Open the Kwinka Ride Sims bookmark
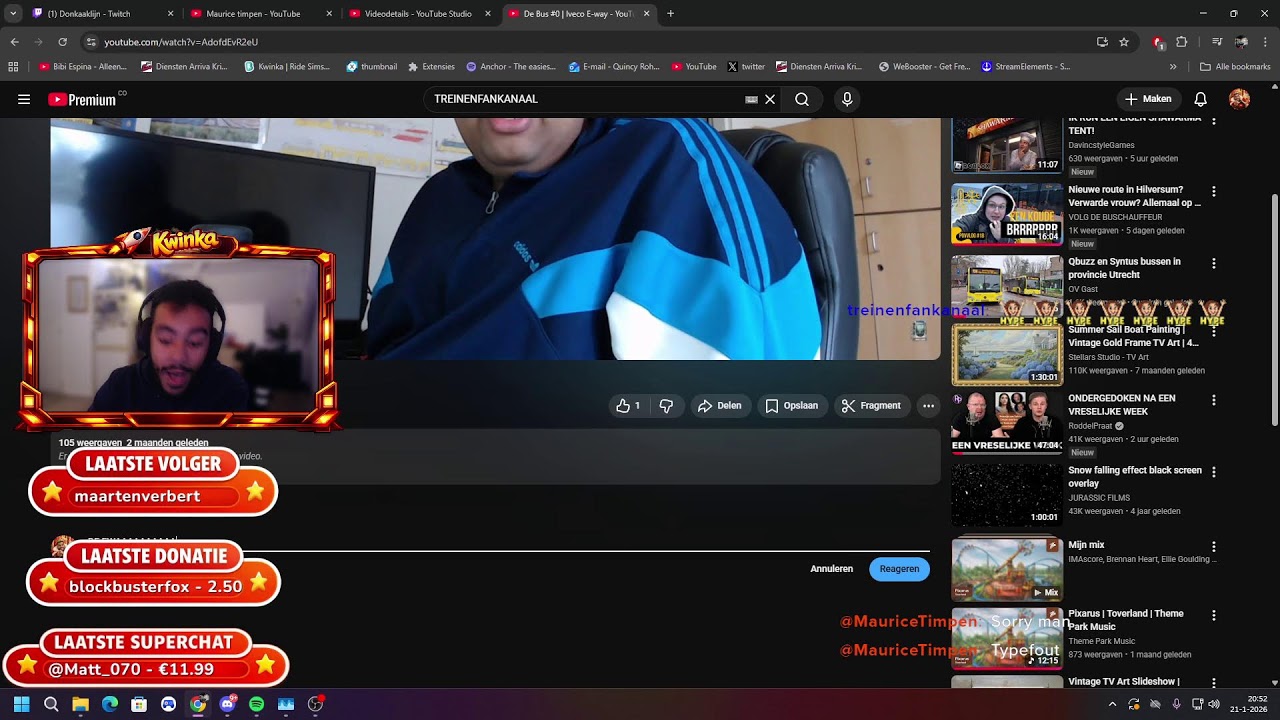This screenshot has width=1280, height=720. [x=286, y=67]
